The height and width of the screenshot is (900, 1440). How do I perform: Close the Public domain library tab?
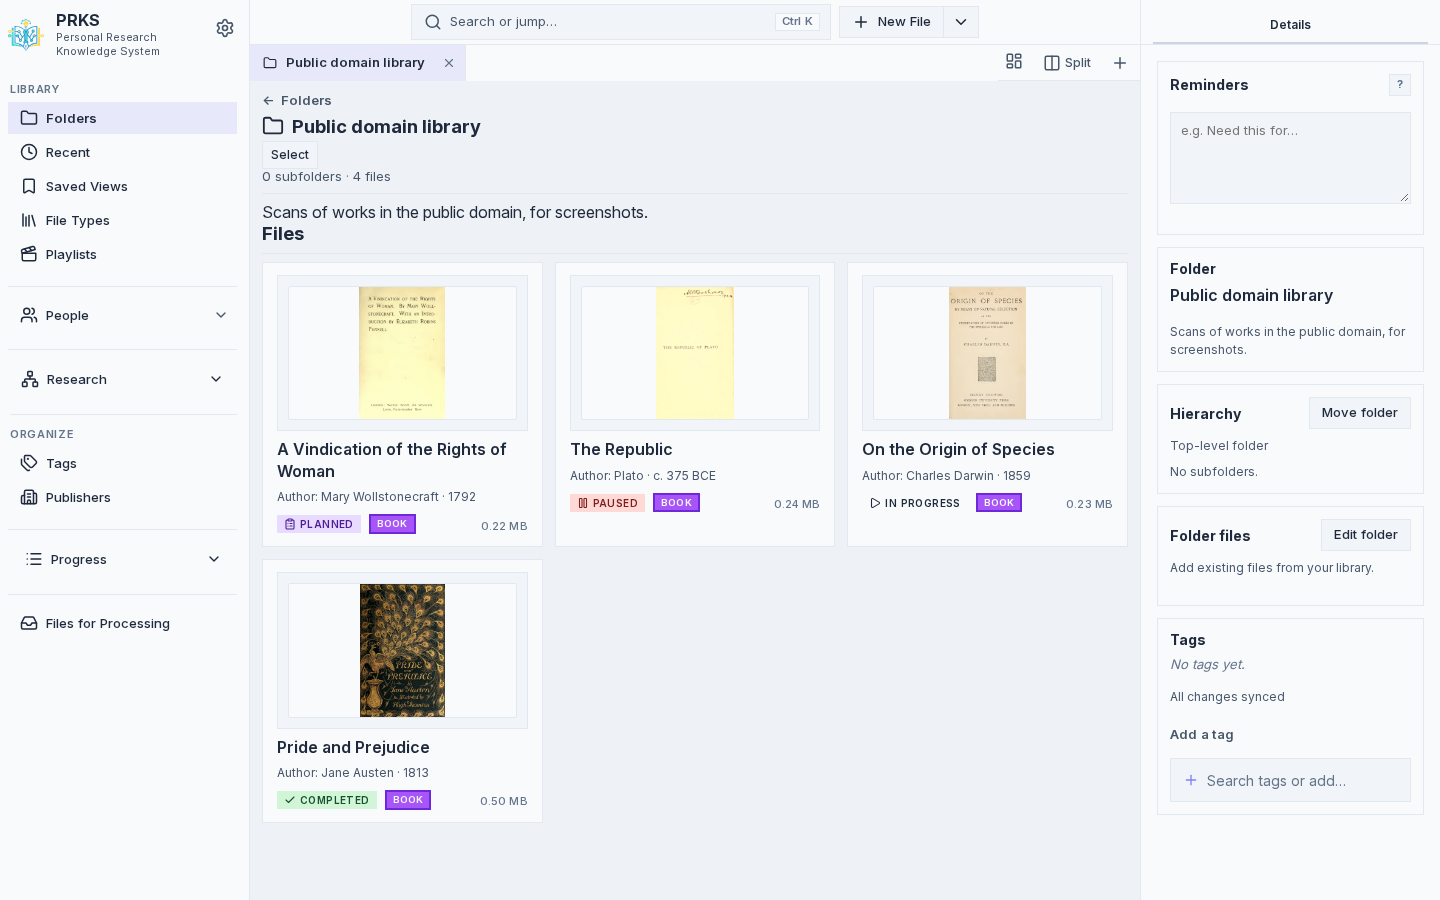pos(449,63)
